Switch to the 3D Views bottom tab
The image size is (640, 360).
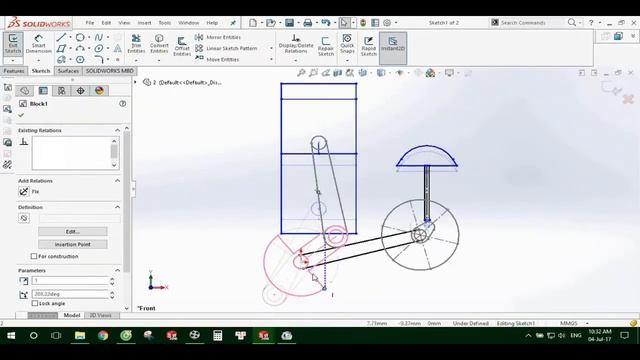pyautogui.click(x=101, y=315)
